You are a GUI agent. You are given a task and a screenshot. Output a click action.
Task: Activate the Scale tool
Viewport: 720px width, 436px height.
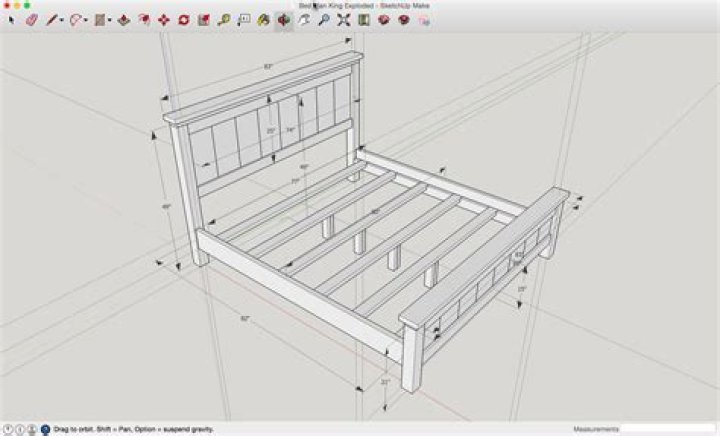tap(203, 20)
